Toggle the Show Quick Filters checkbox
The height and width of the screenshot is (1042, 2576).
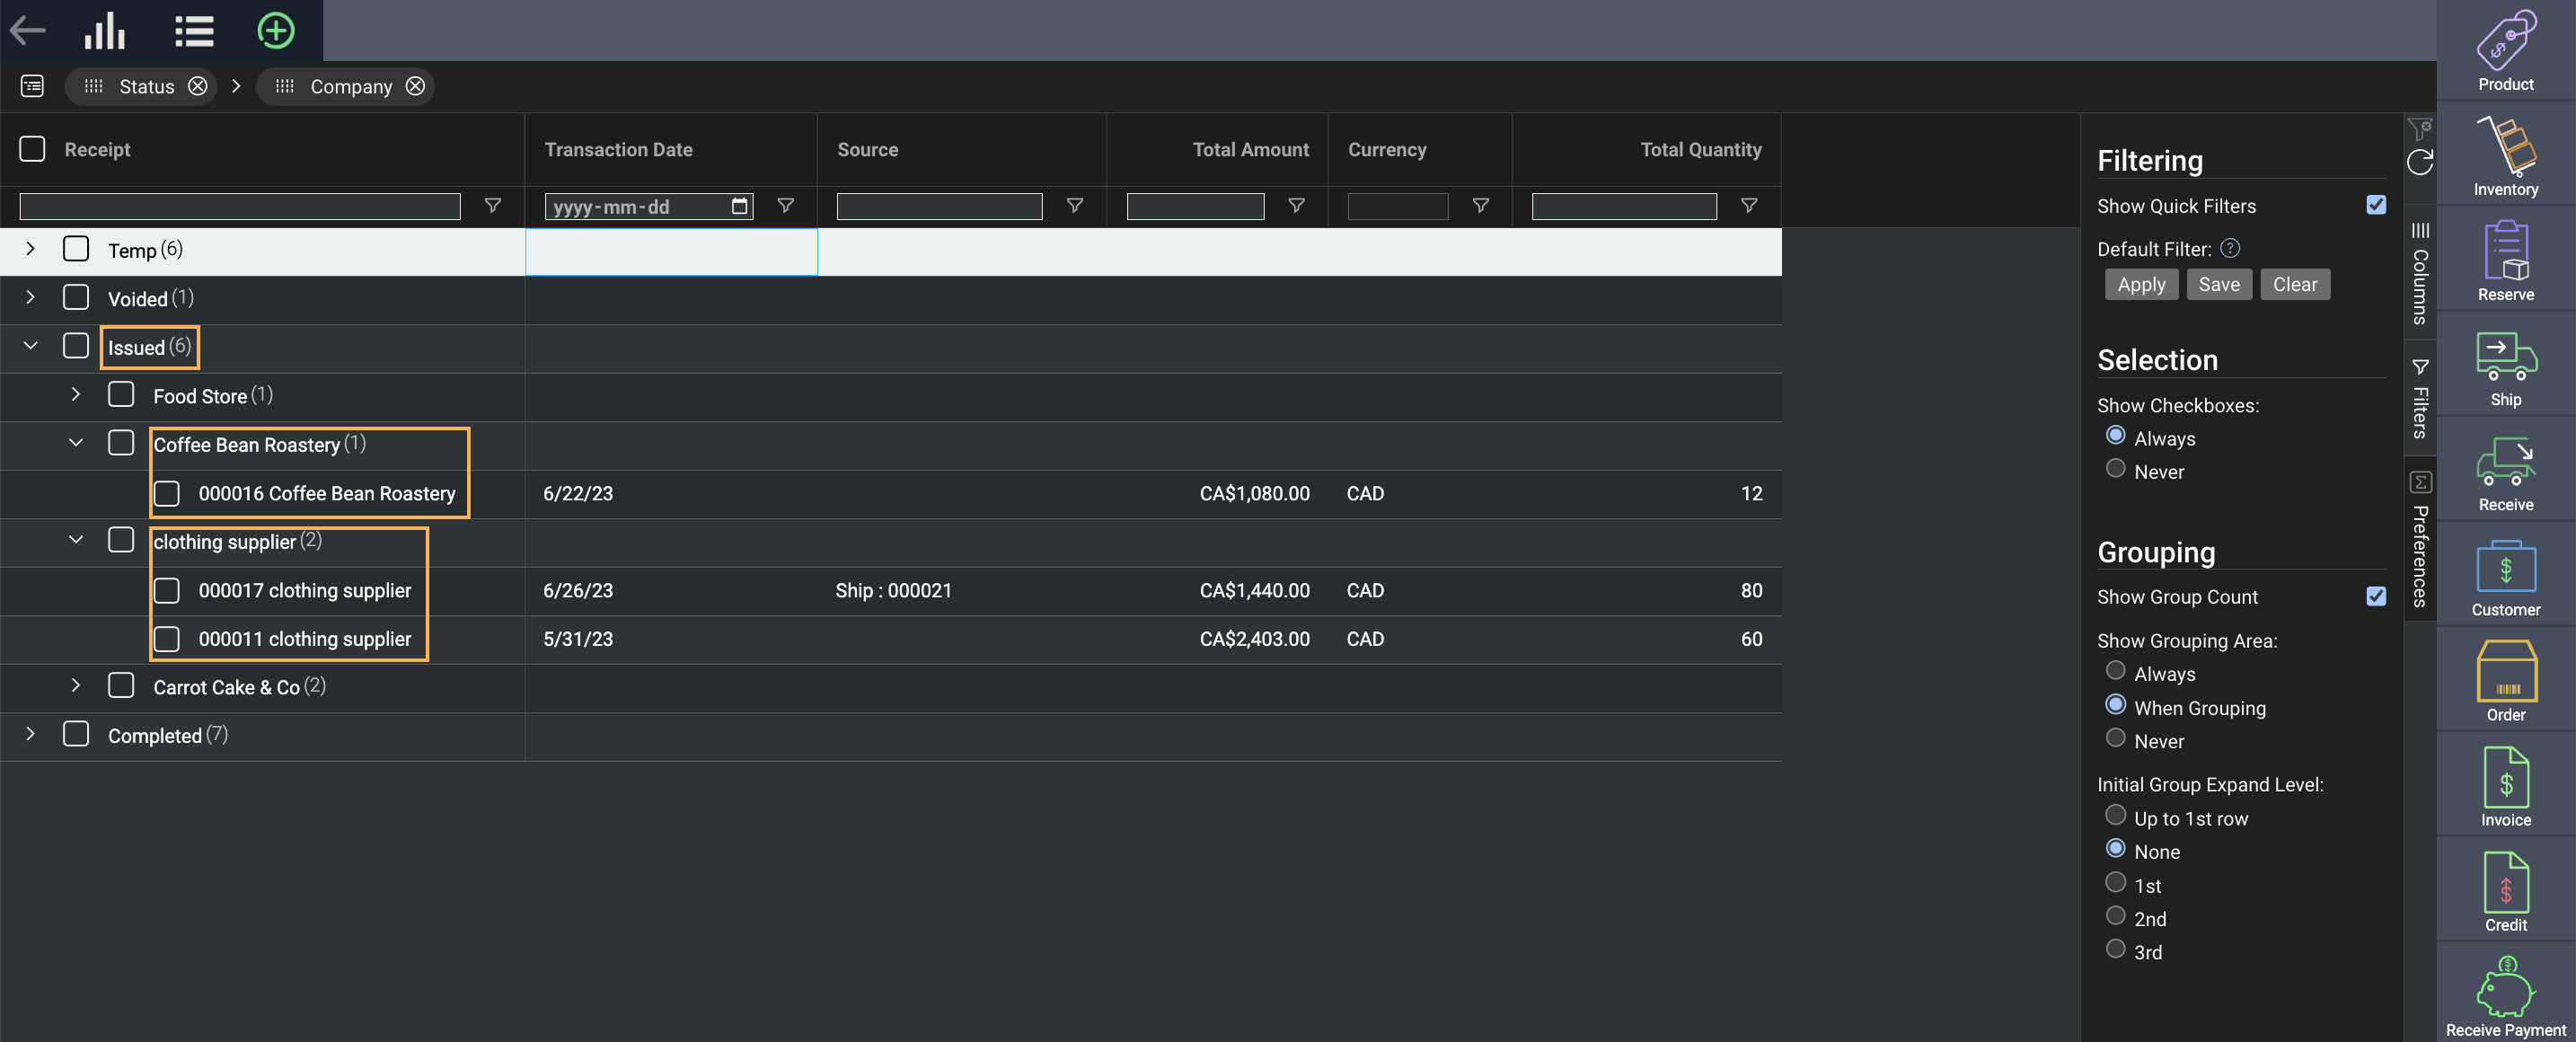coord(2376,205)
